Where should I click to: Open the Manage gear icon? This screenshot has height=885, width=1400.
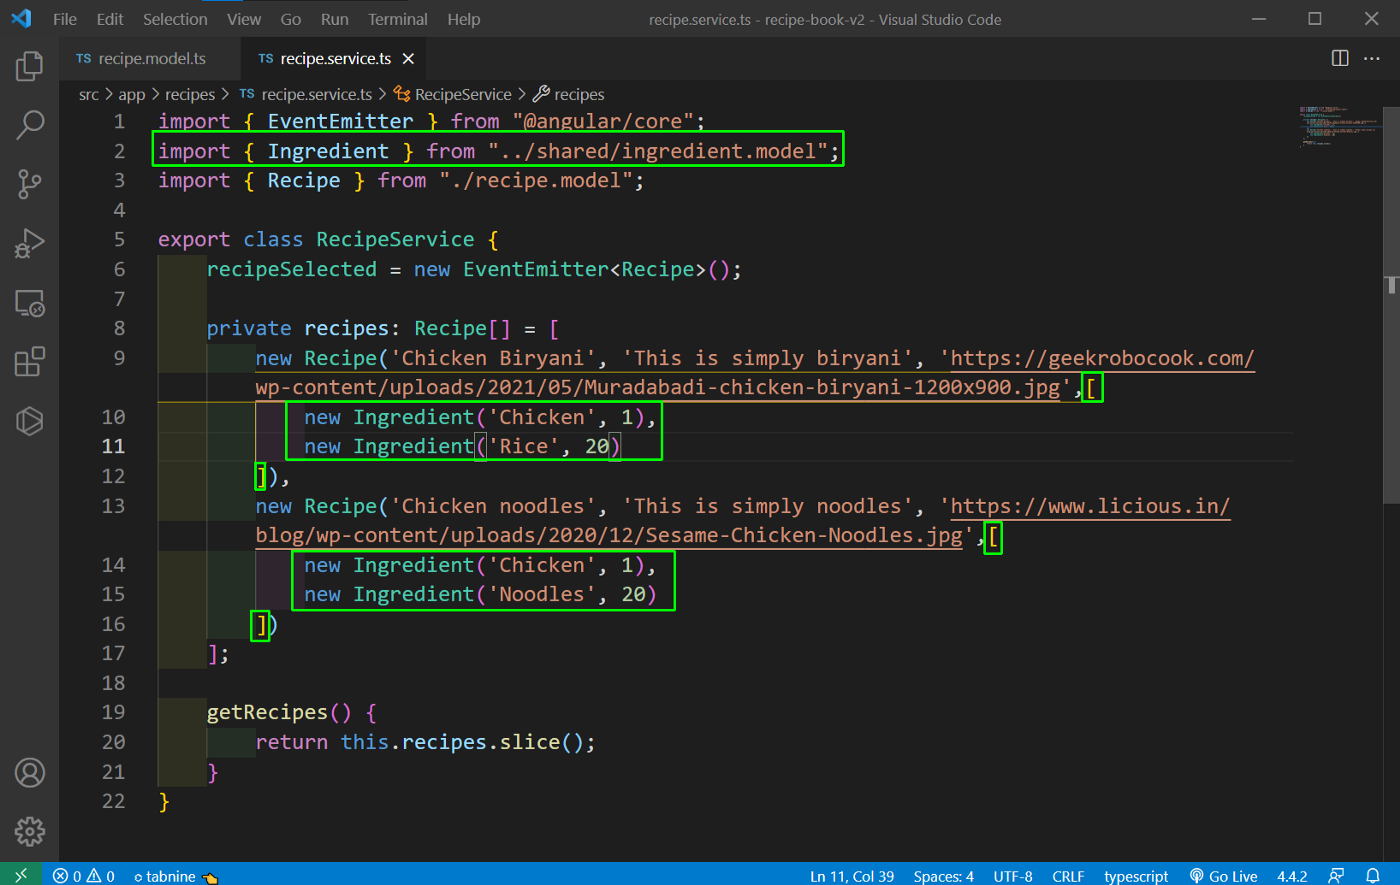pyautogui.click(x=29, y=830)
